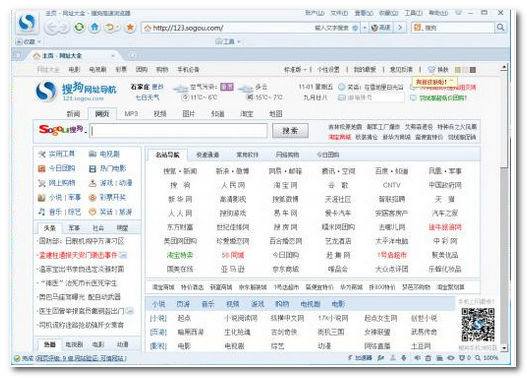The width and height of the screenshot is (527, 378).
Task: Click the scrollbar down arrow
Action: [504, 348]
